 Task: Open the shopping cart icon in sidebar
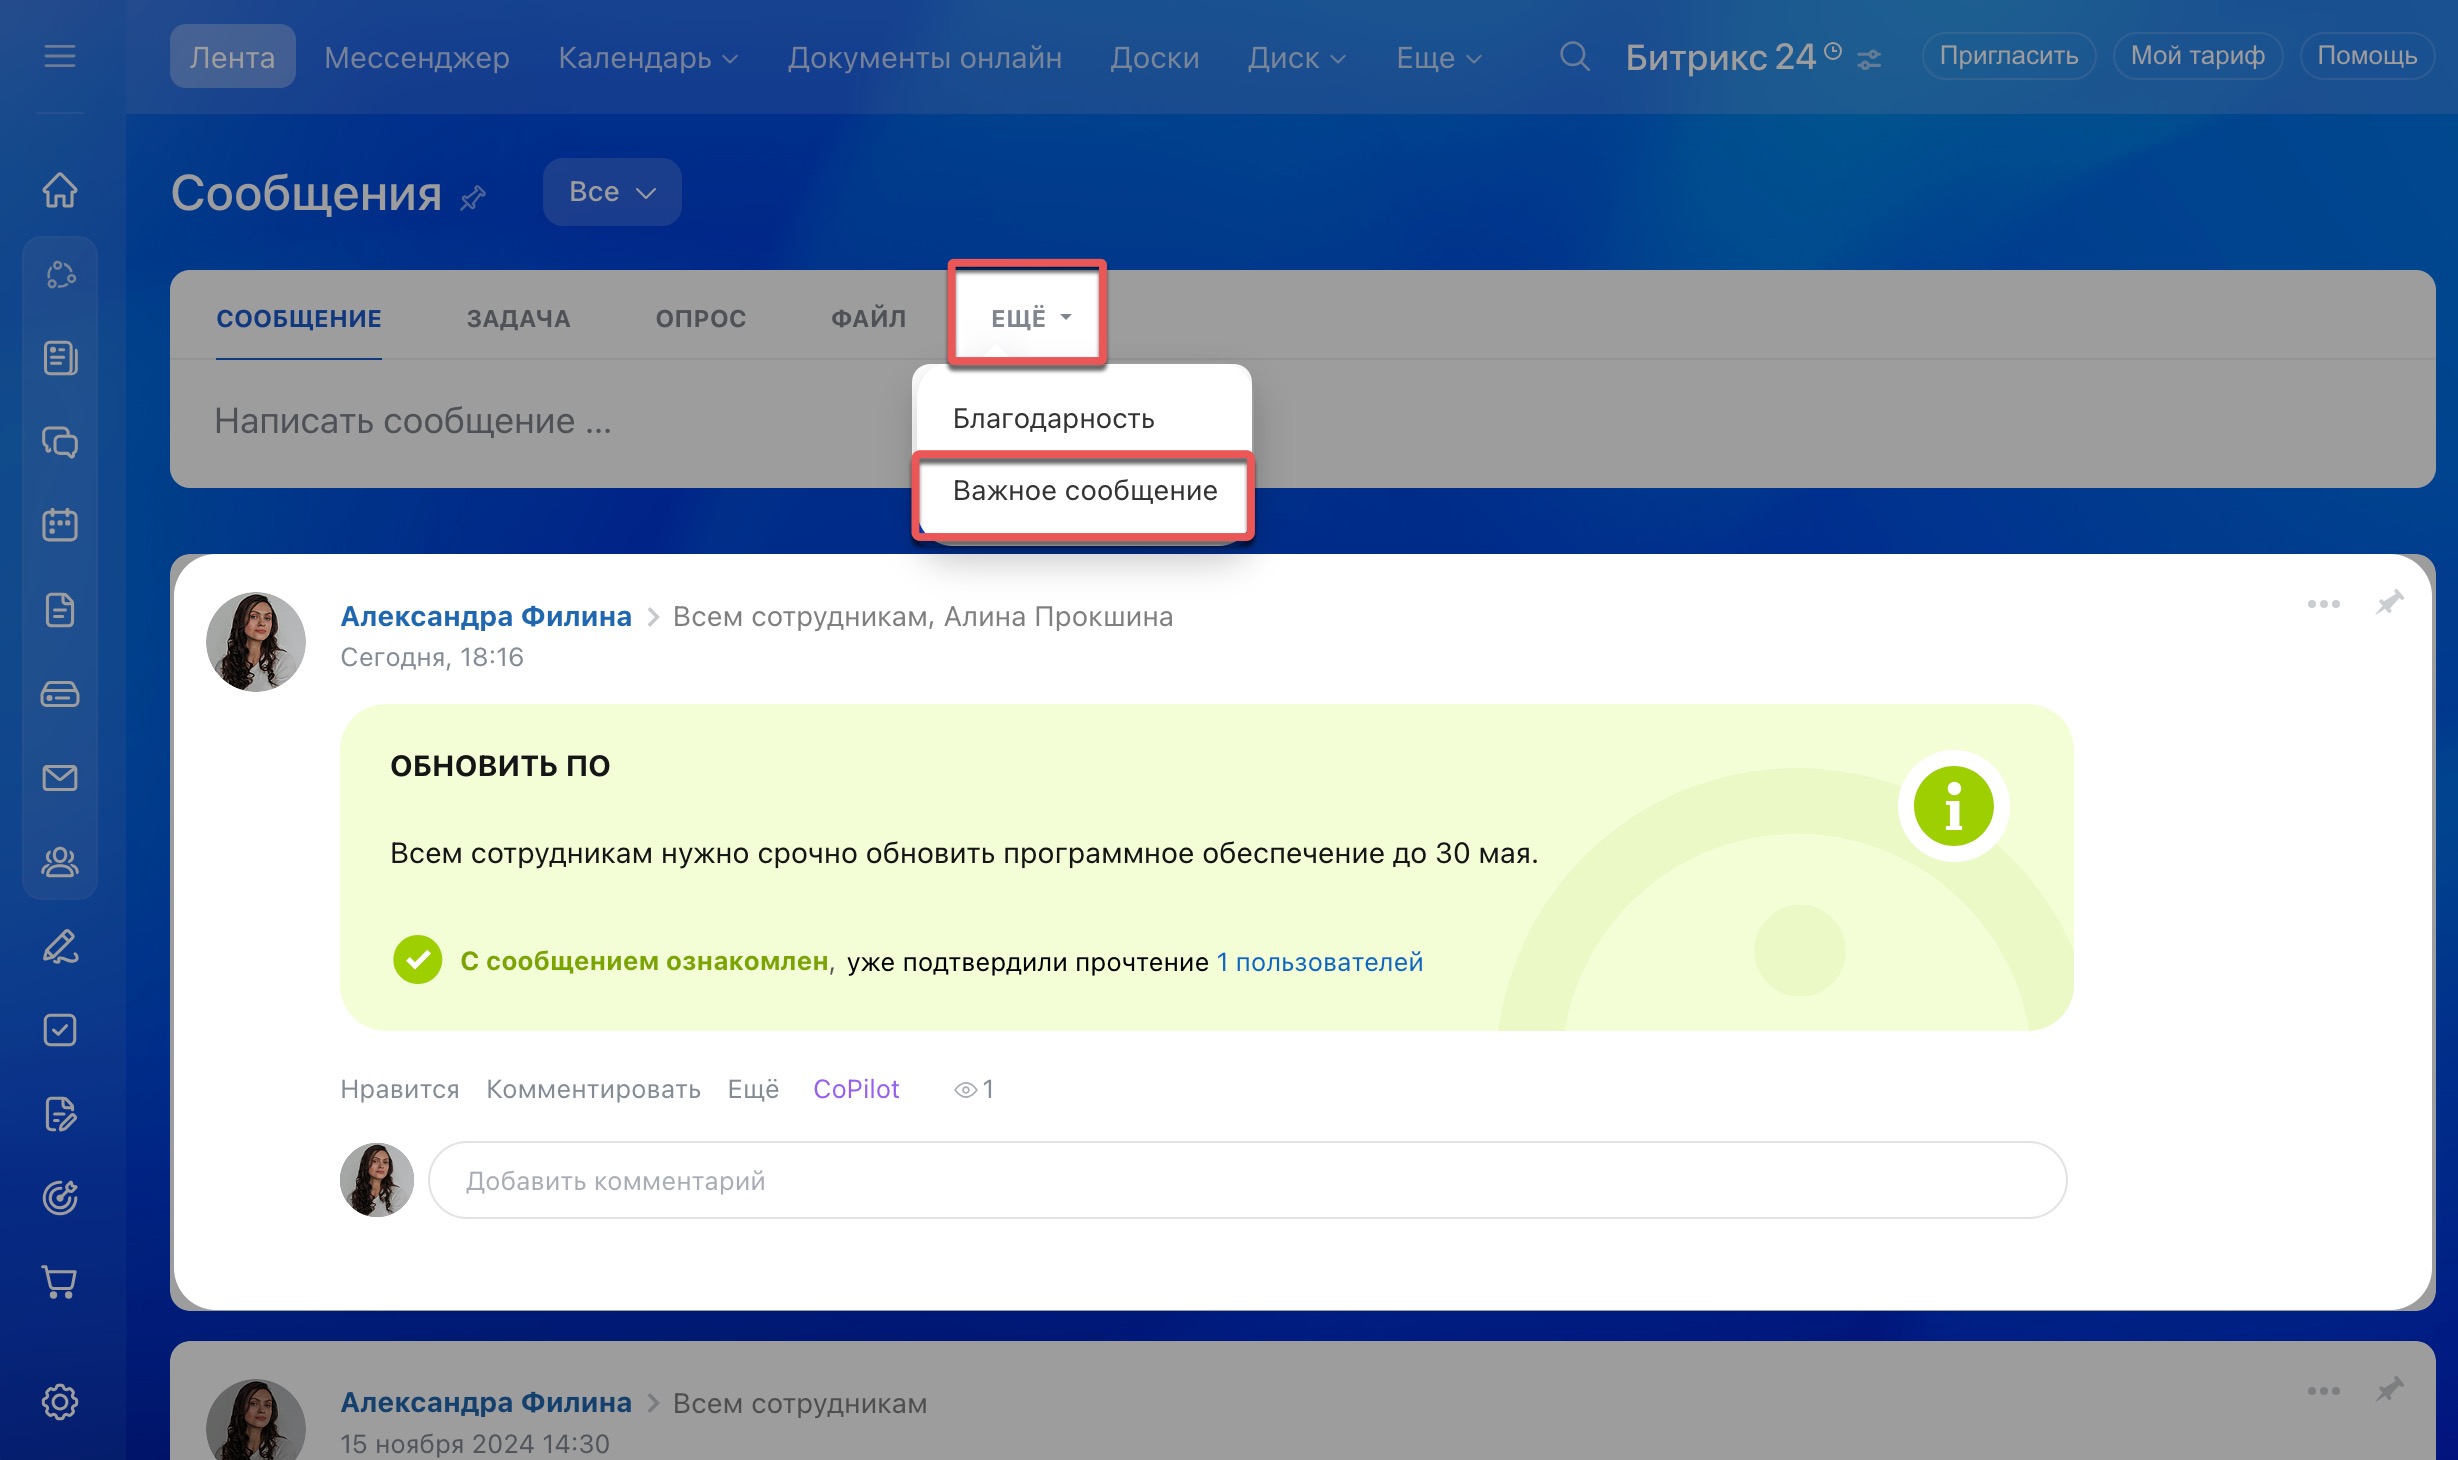(x=60, y=1282)
